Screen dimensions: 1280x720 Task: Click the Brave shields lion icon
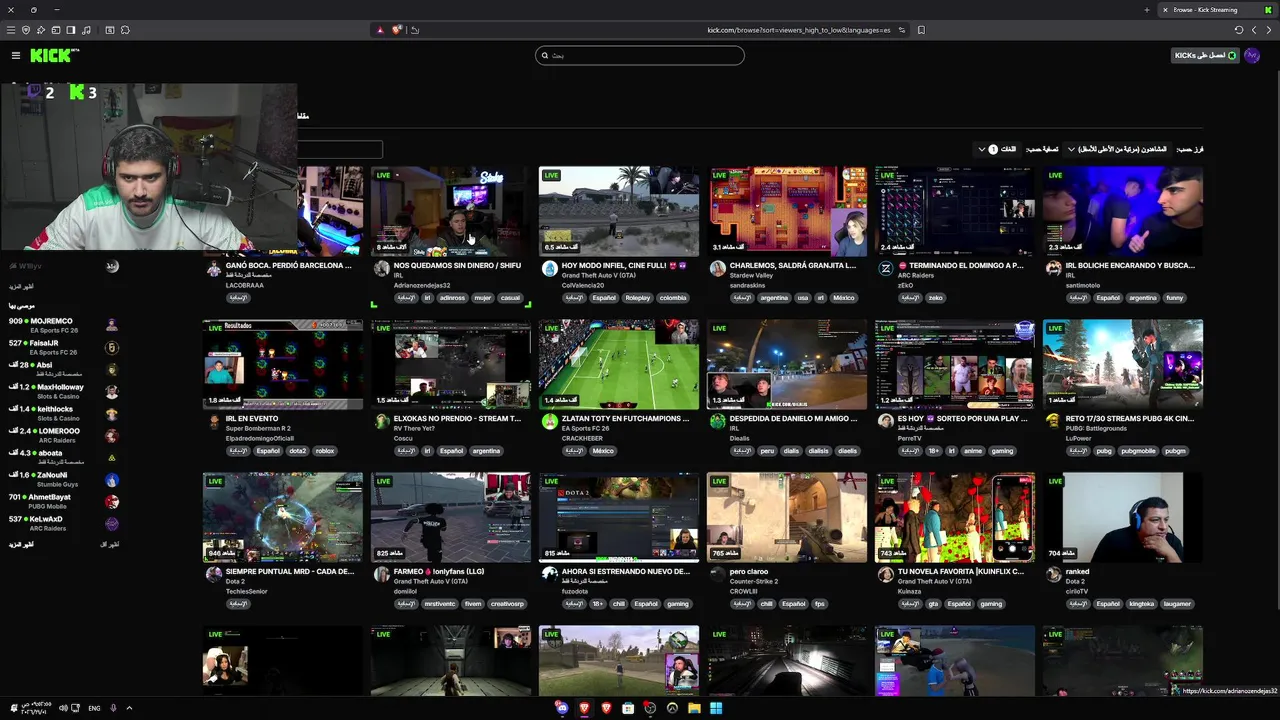point(397,30)
